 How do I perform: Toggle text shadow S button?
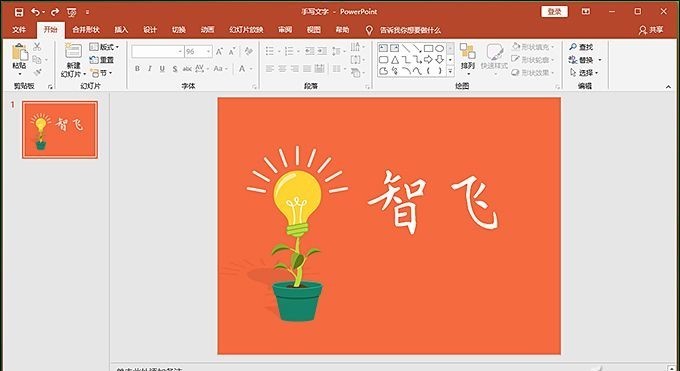click(175, 69)
